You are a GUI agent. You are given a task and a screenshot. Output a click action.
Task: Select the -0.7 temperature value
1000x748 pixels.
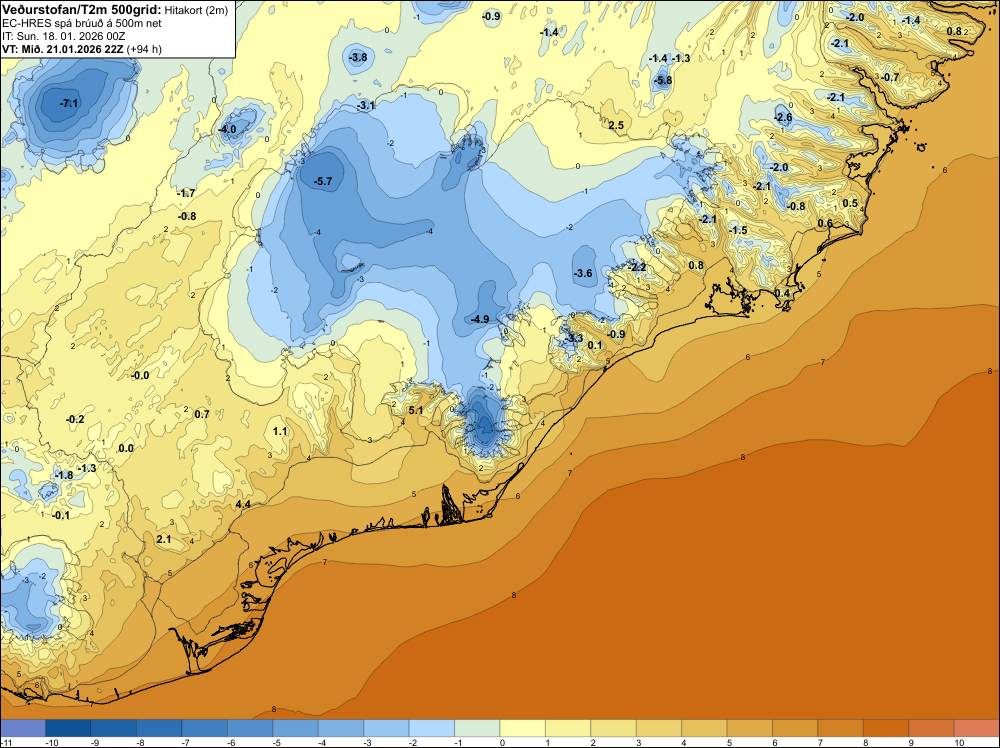click(x=890, y=78)
